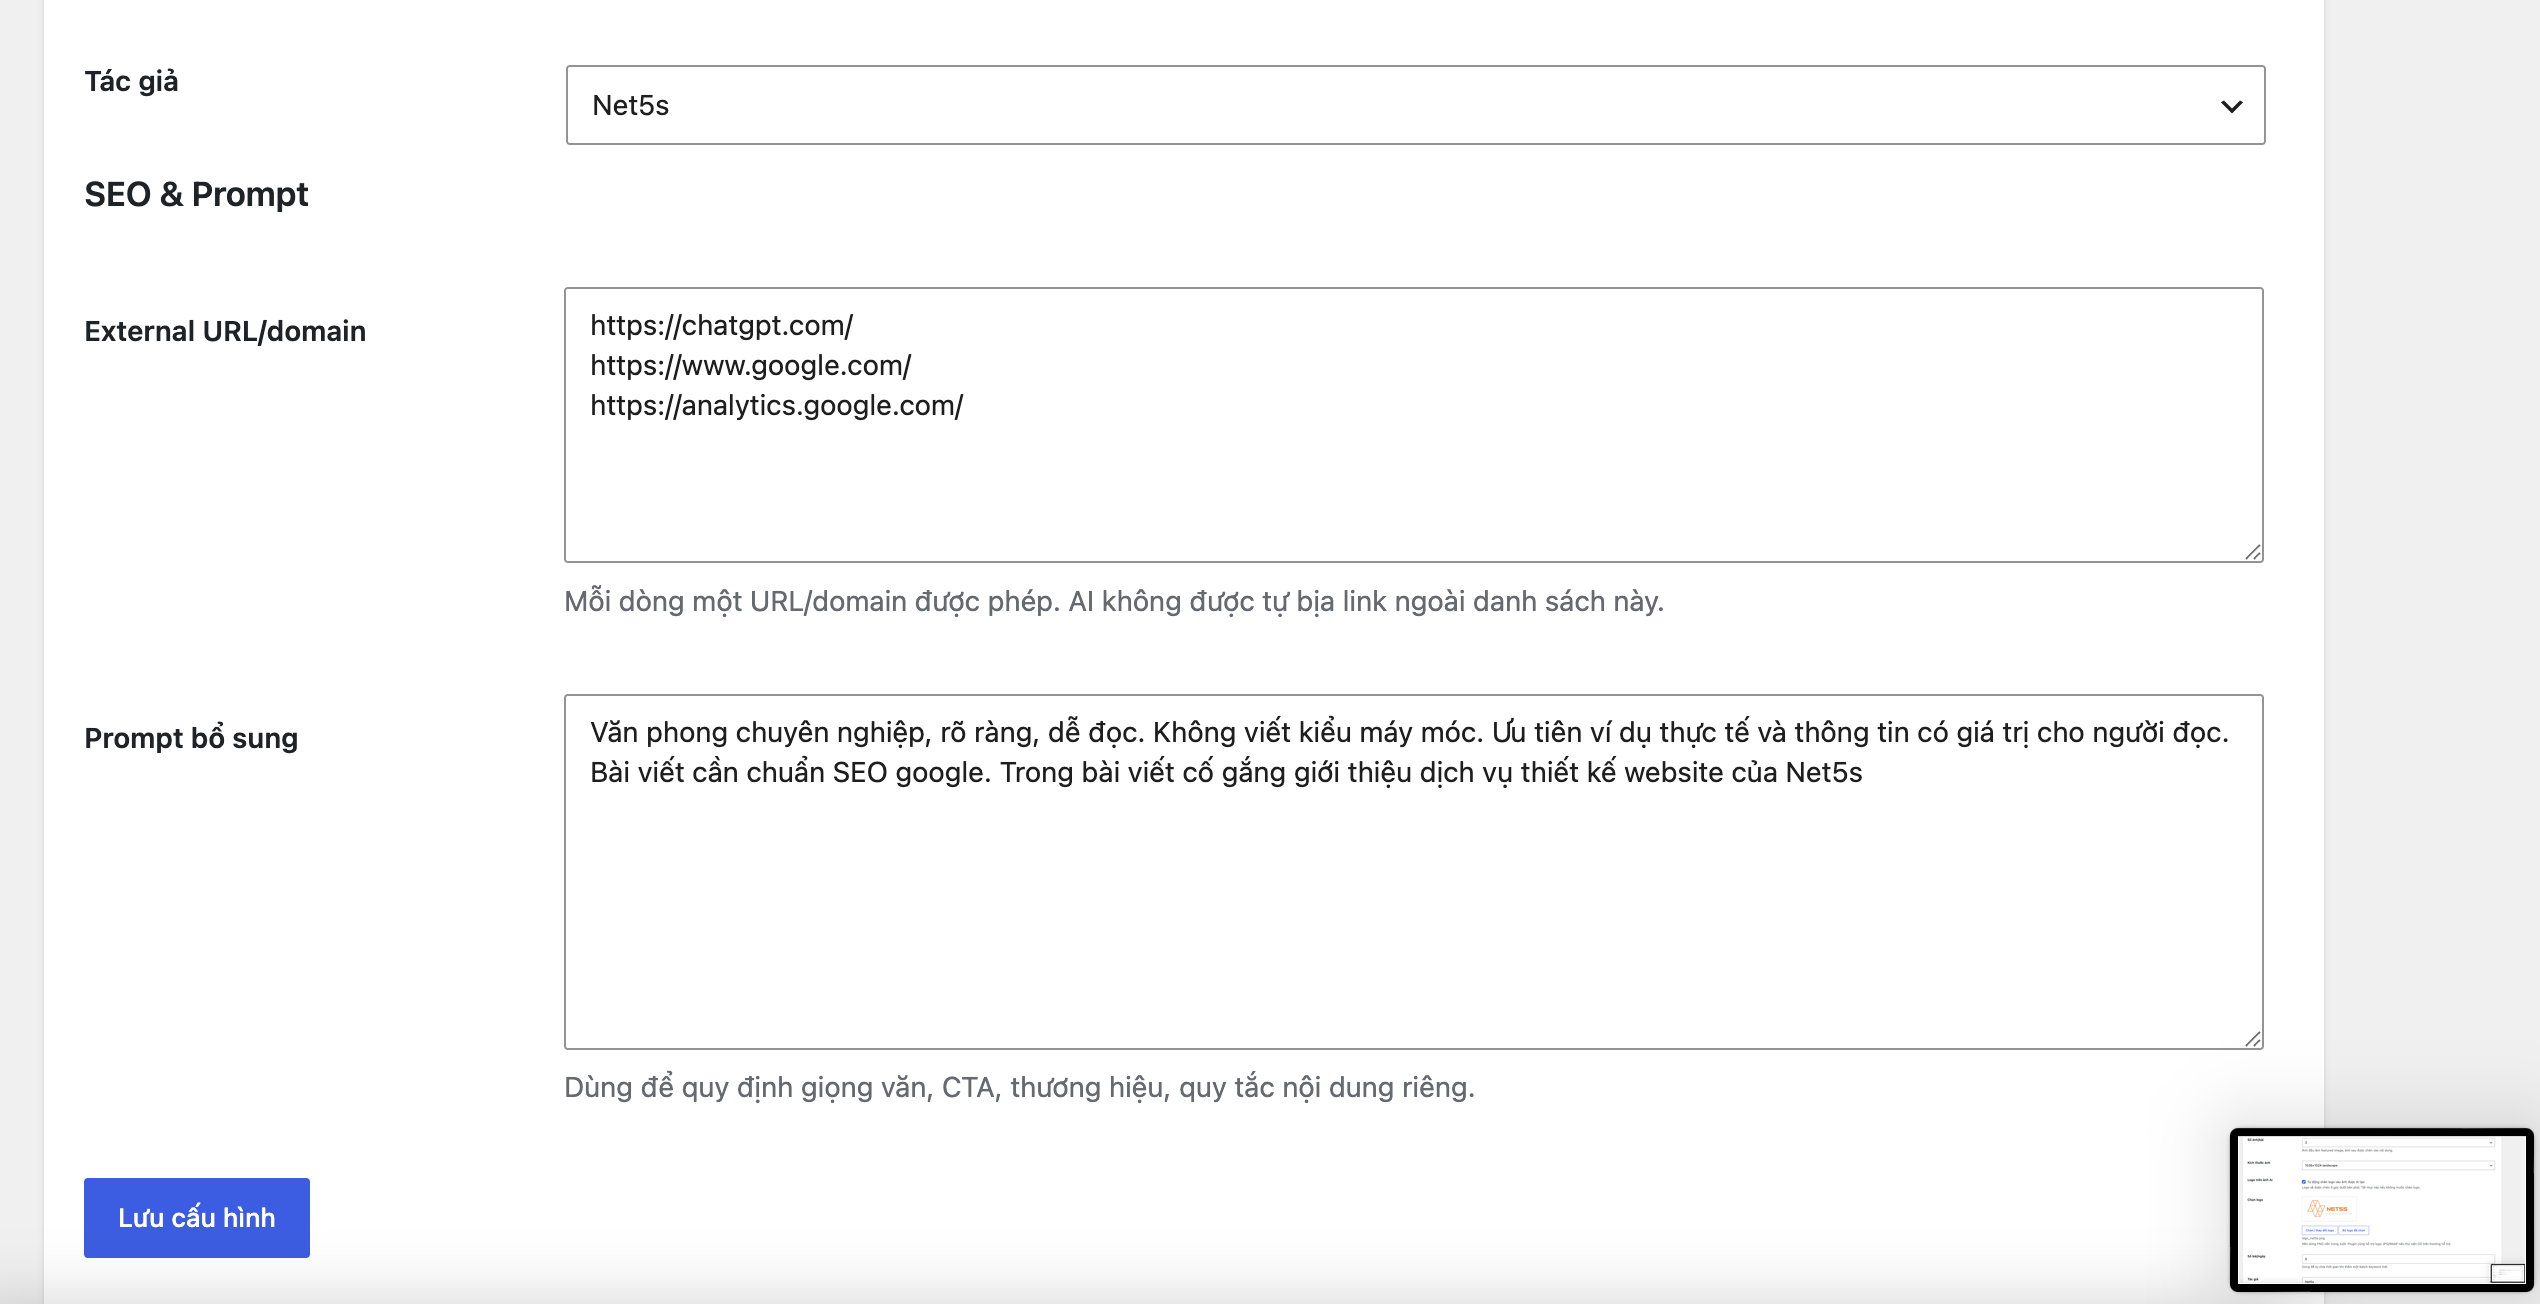The height and width of the screenshot is (1304, 2540).
Task: Click the Lưu cấu hình button
Action: tap(197, 1218)
